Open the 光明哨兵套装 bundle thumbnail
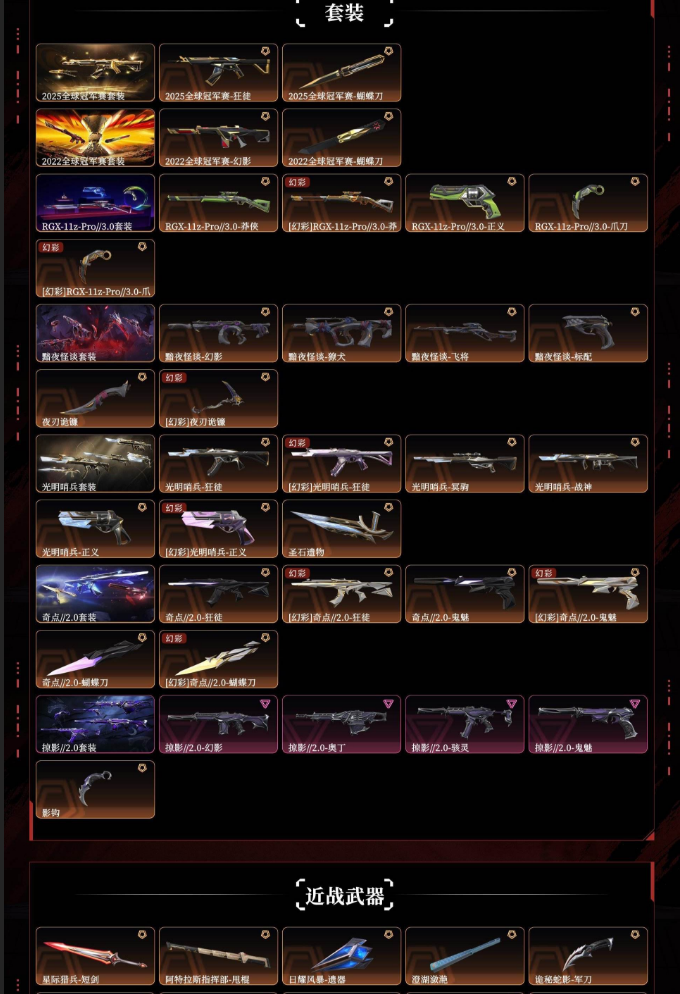This screenshot has height=994, width=680. (95, 463)
